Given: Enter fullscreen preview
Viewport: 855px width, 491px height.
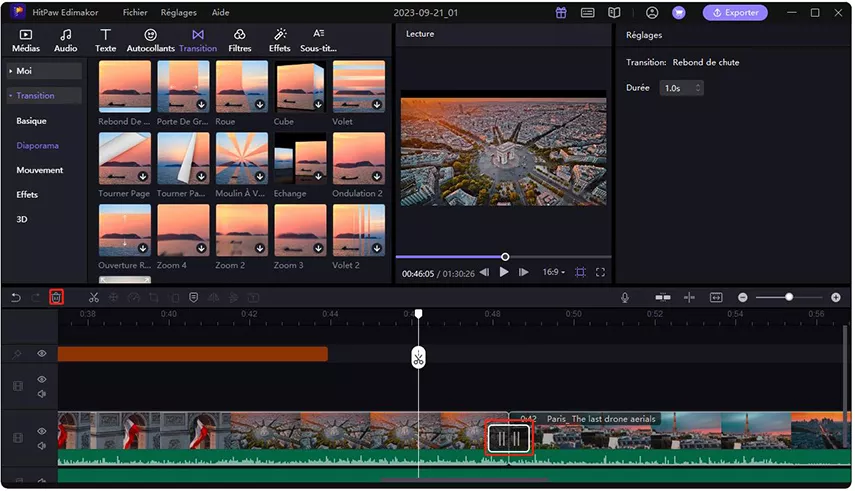Looking at the screenshot, I should [600, 272].
